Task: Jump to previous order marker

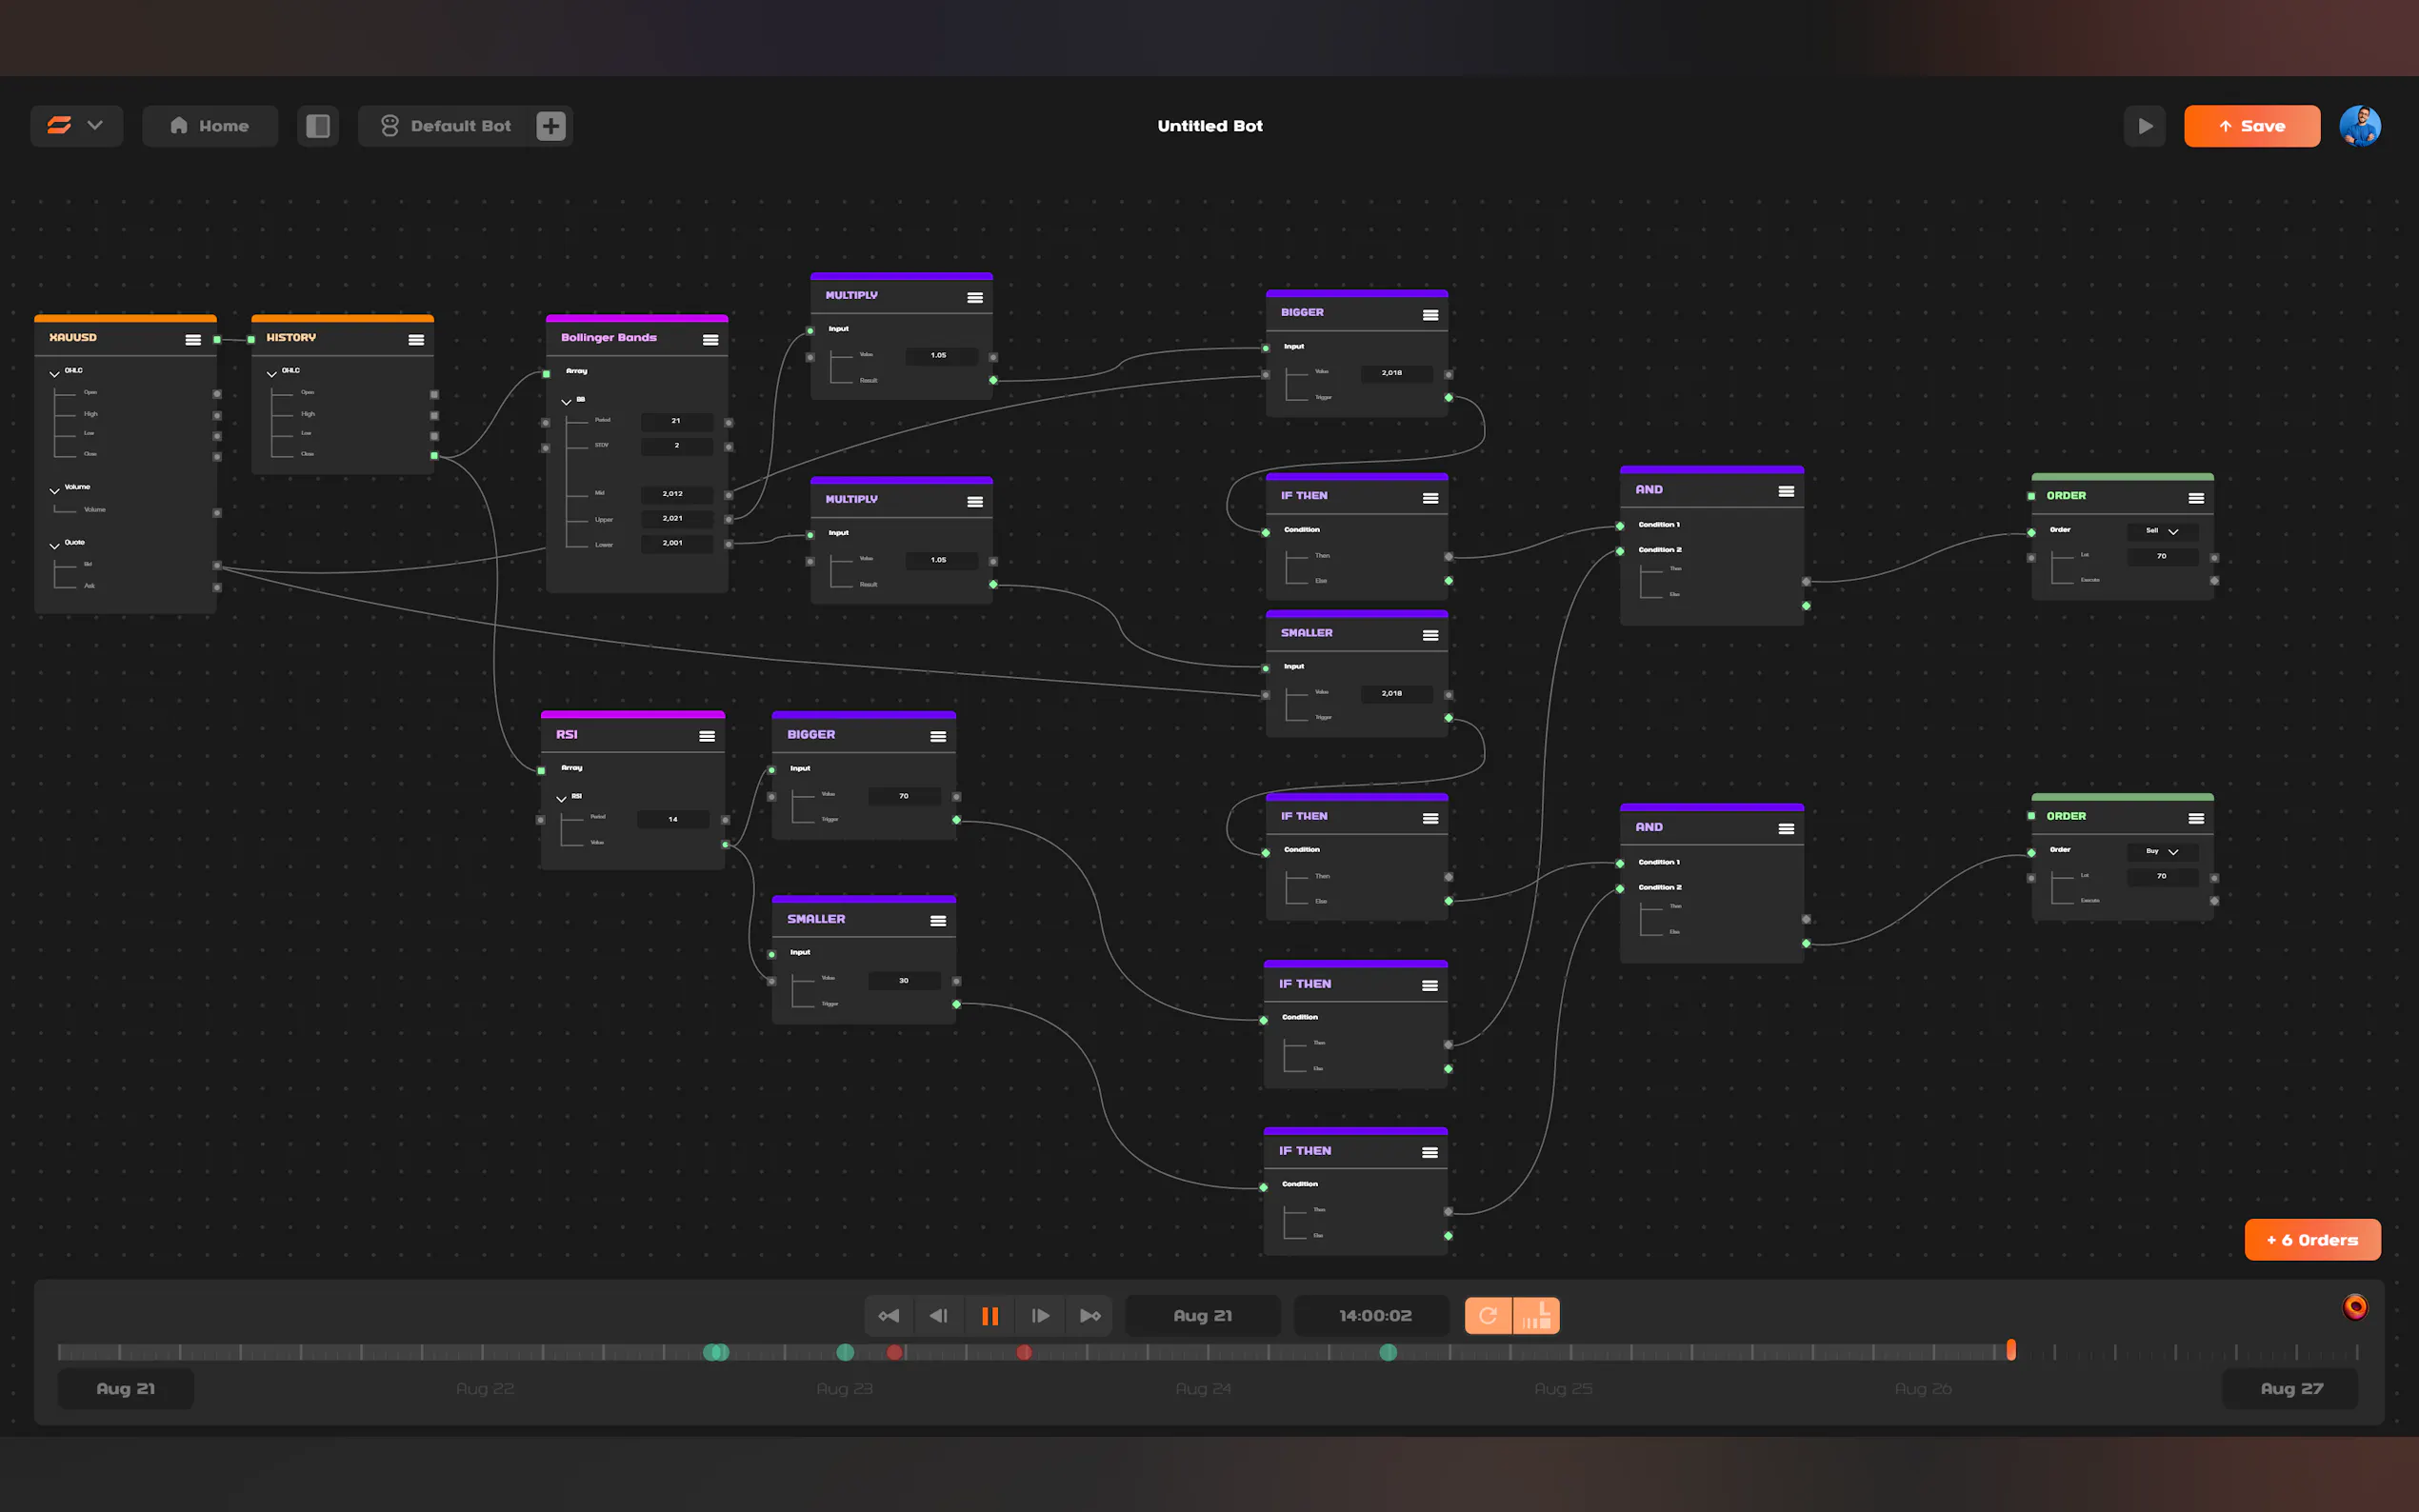Action: pos(888,1315)
